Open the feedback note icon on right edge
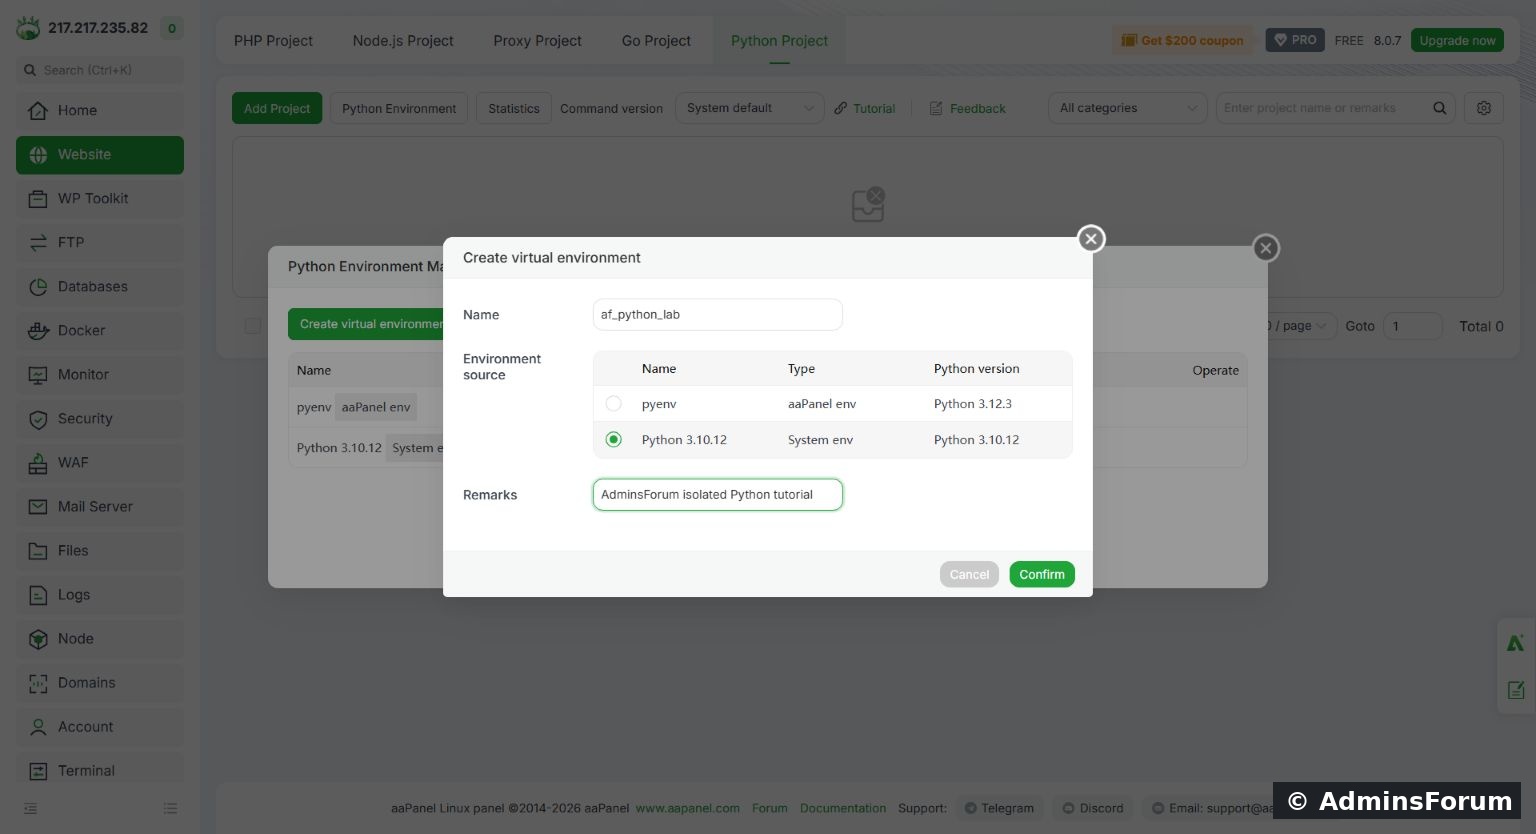The height and width of the screenshot is (834, 1536). pyautogui.click(x=1516, y=690)
